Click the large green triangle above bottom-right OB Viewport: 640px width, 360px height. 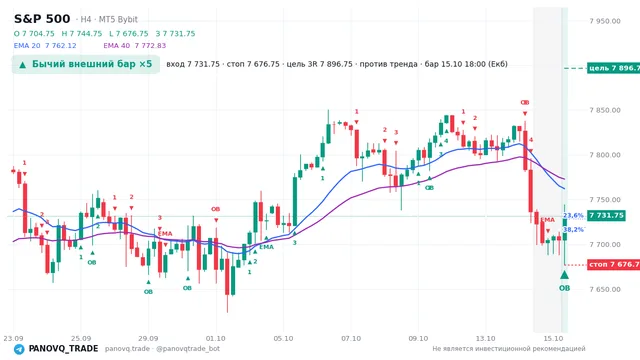click(x=564, y=274)
